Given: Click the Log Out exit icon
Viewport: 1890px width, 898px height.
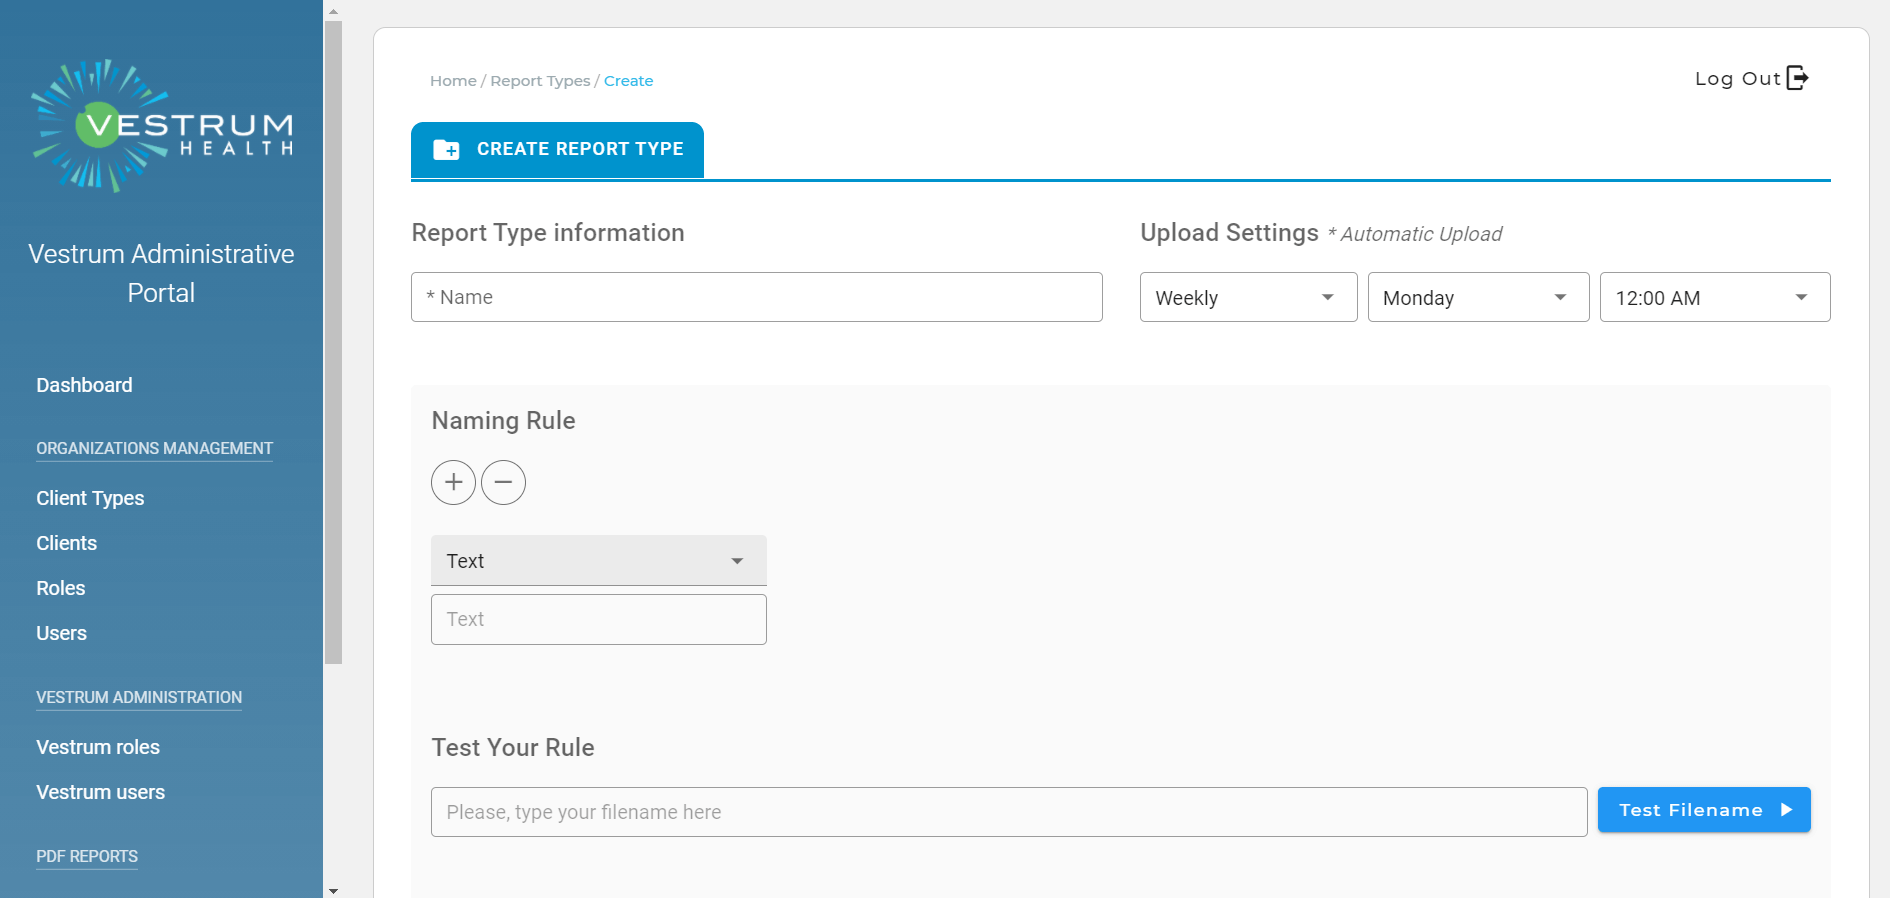Looking at the screenshot, I should 1798,78.
